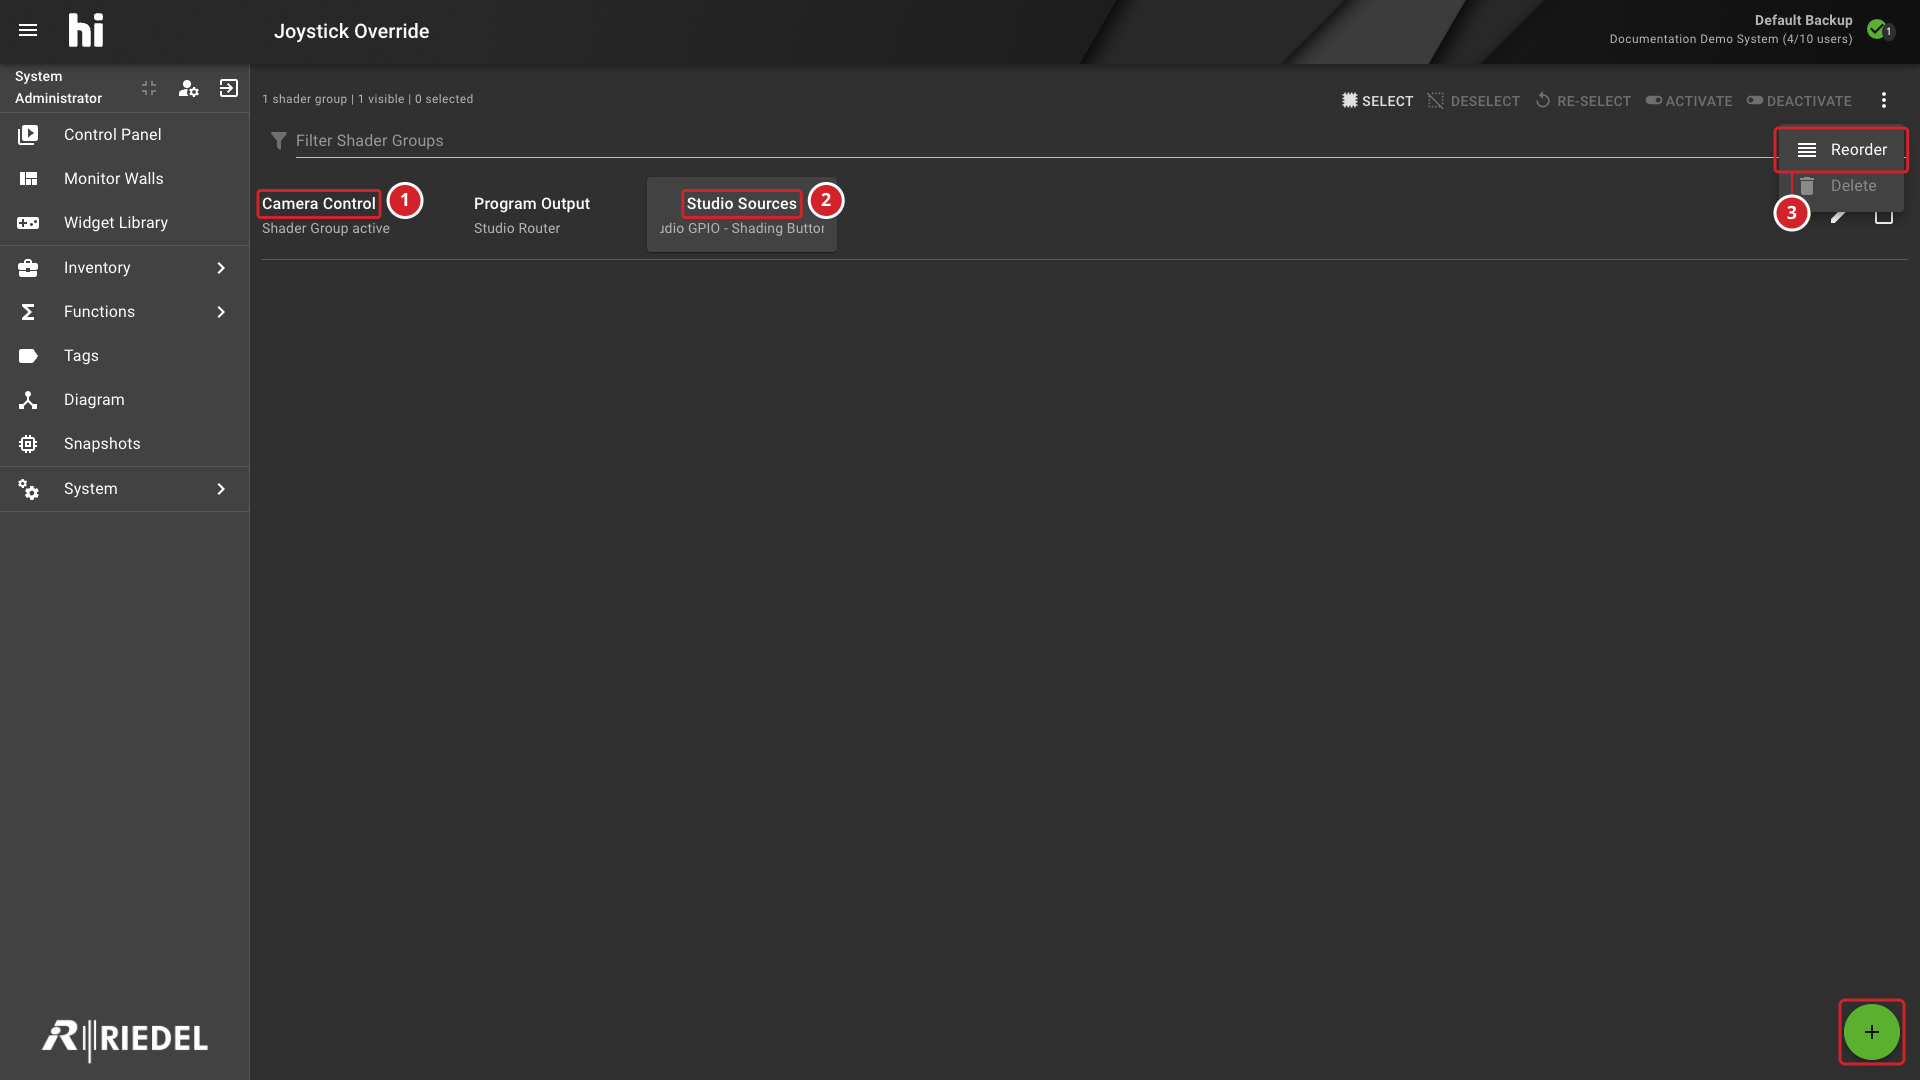Open user settings icon
Viewport: 1920px width, 1080px height.
point(188,88)
